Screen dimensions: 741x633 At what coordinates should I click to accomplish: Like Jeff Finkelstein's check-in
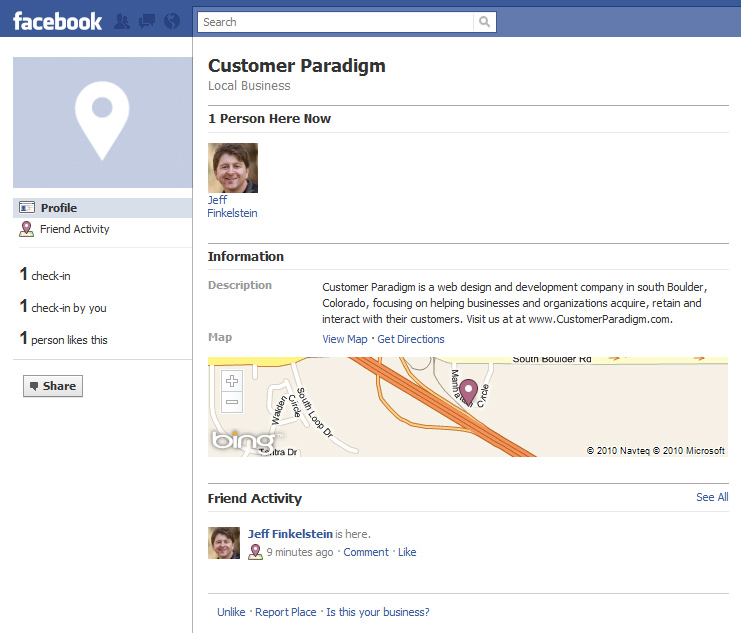pos(407,552)
